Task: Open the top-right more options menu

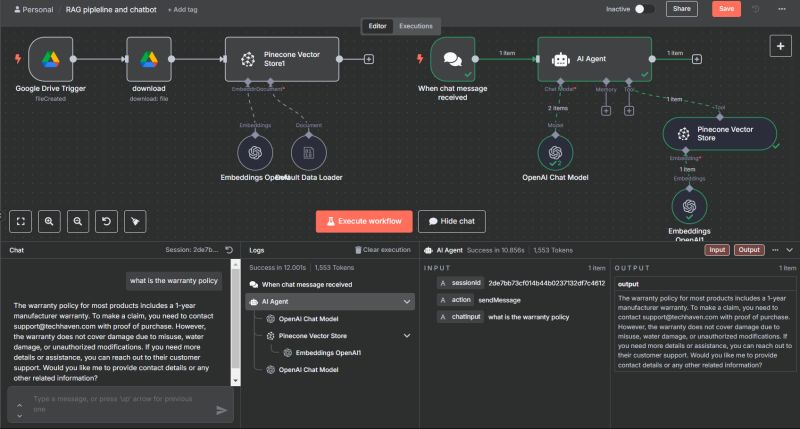Action: click(x=782, y=9)
